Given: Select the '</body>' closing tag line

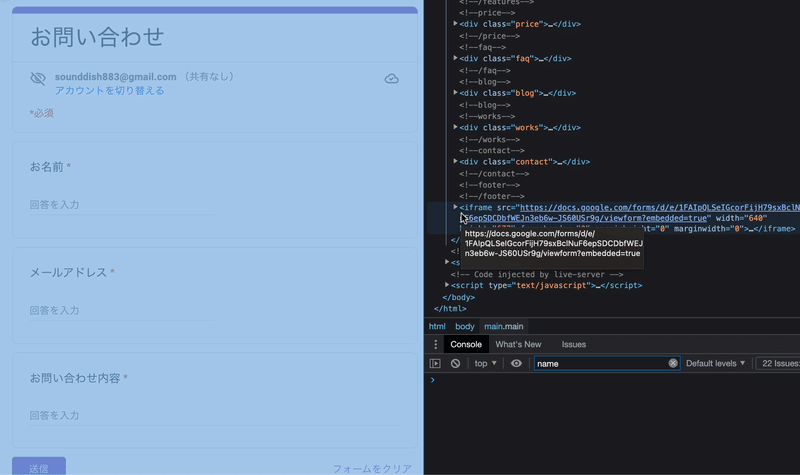Looking at the screenshot, I should [x=459, y=297].
